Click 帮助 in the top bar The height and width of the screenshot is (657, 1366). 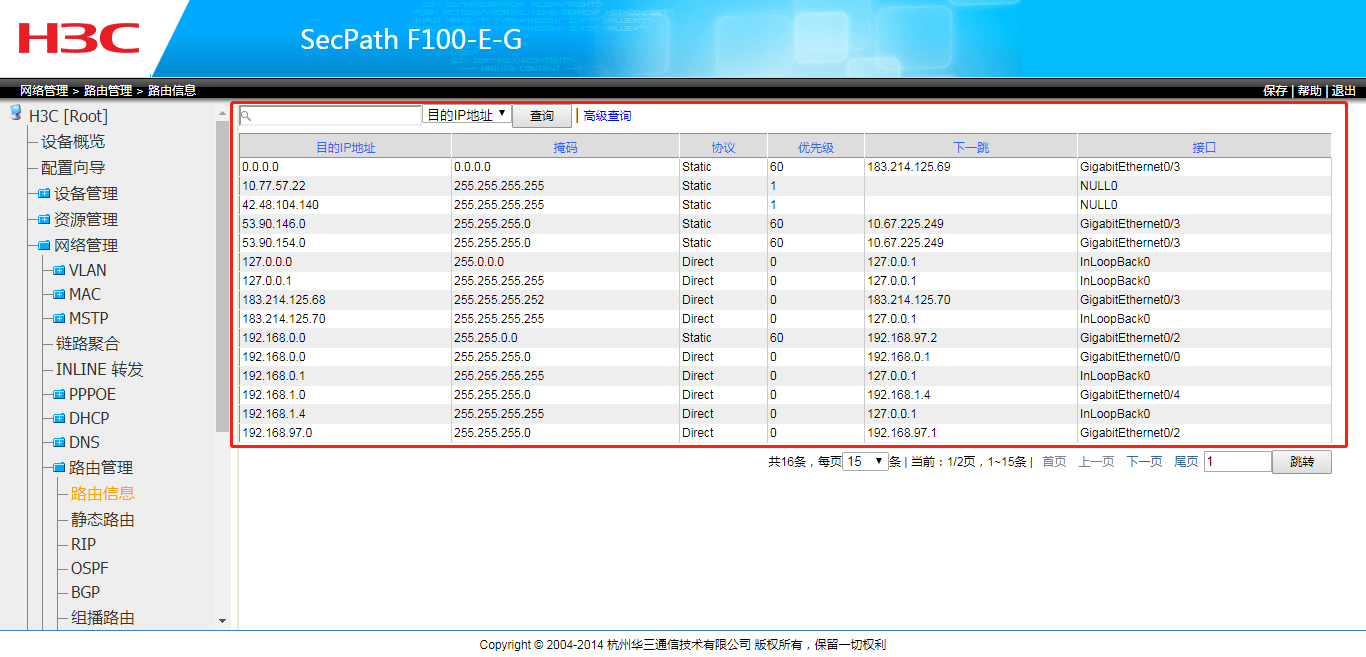click(1309, 90)
